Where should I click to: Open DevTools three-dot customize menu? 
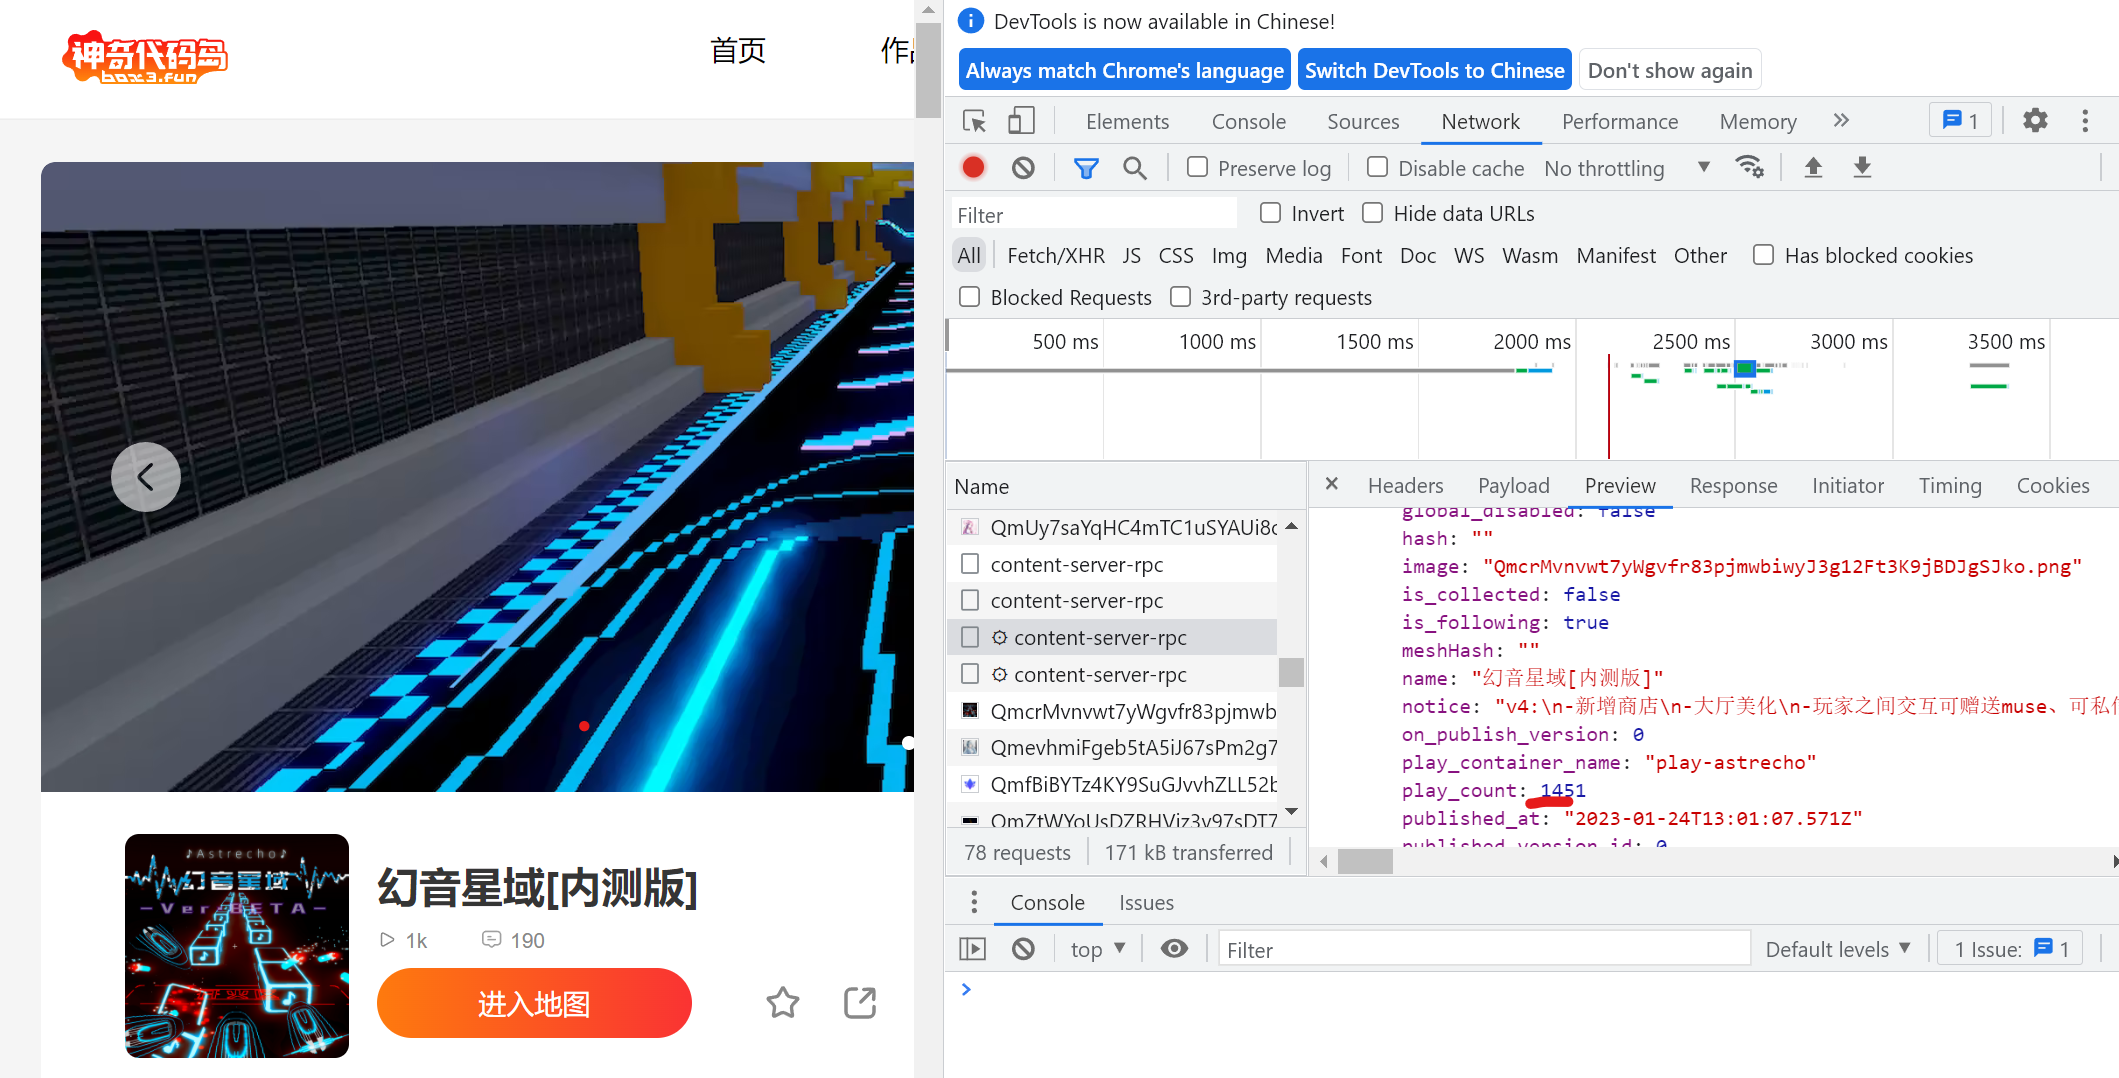click(x=2085, y=121)
